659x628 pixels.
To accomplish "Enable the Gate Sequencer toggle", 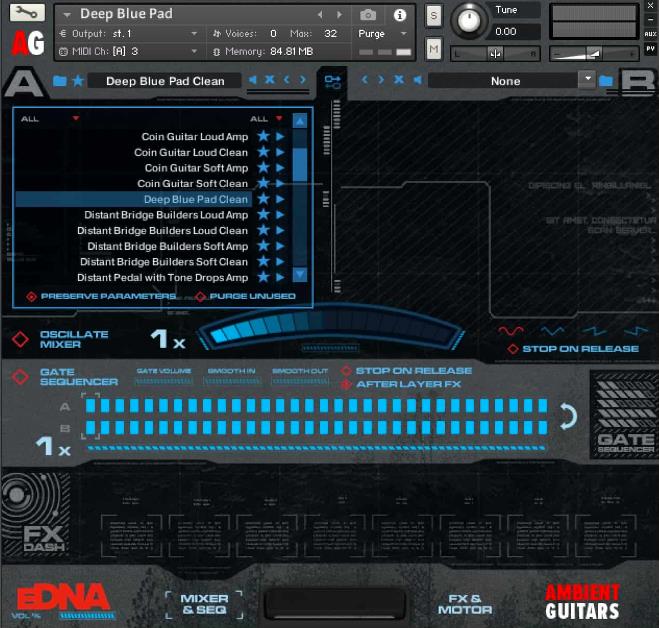I will click(x=20, y=377).
